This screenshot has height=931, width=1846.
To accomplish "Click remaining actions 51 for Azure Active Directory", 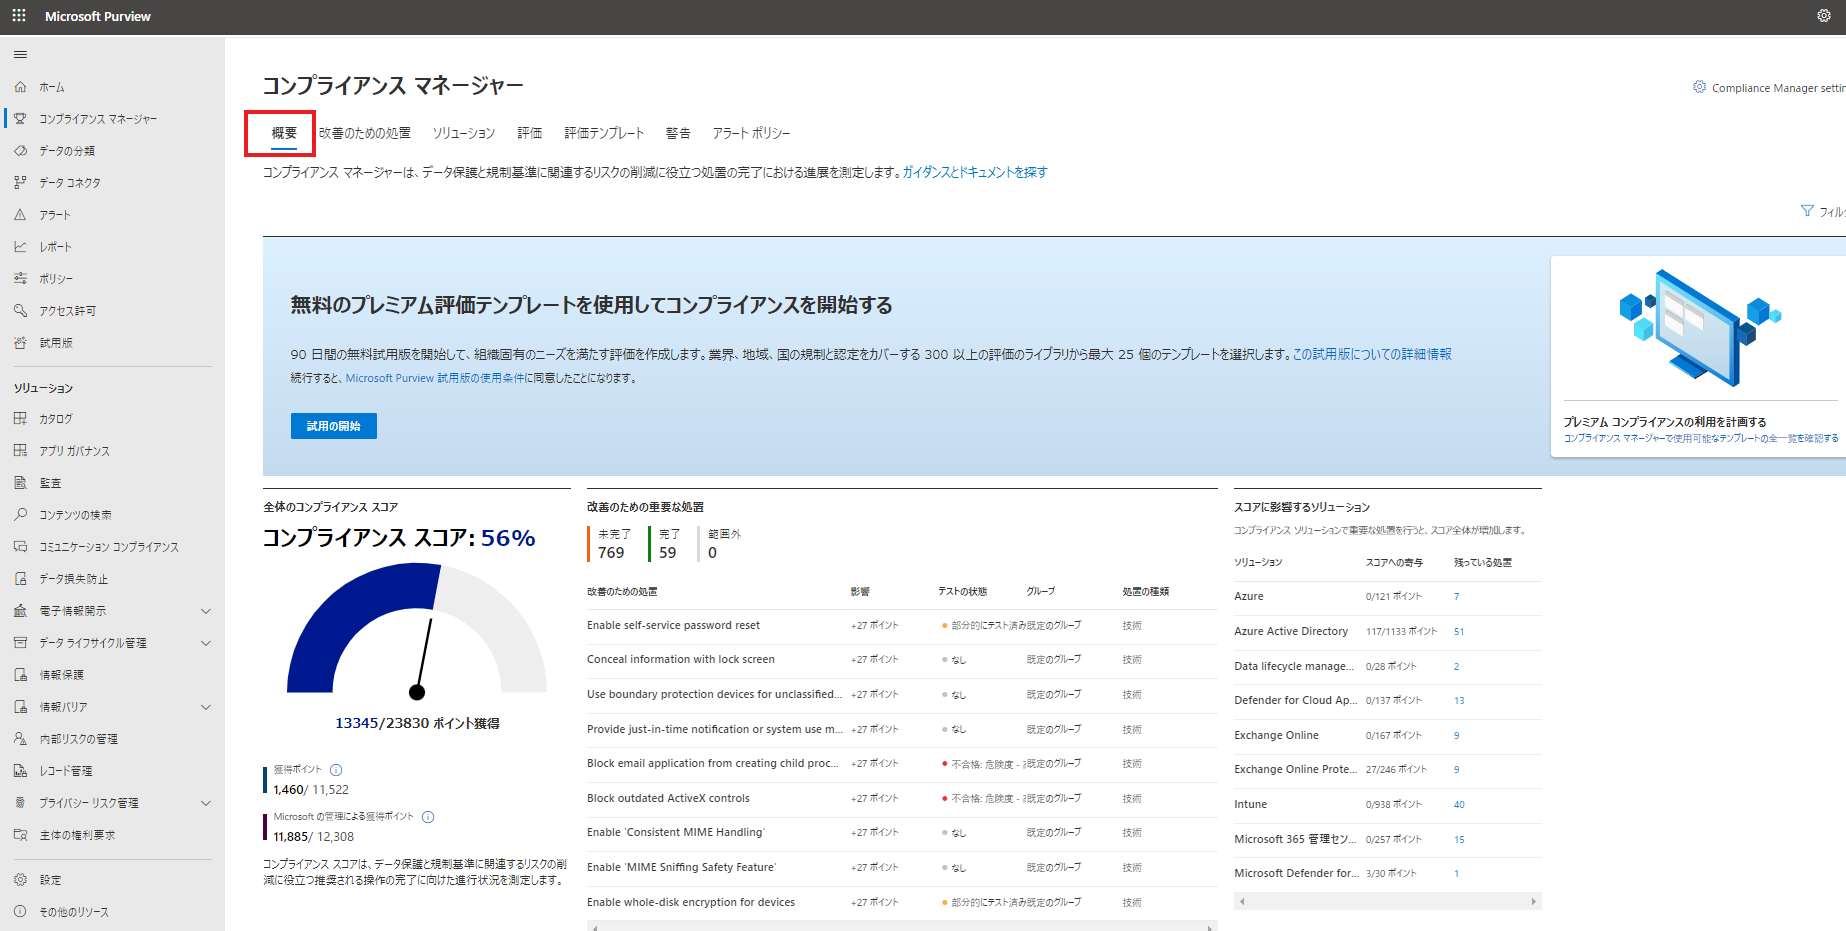I will (1459, 632).
